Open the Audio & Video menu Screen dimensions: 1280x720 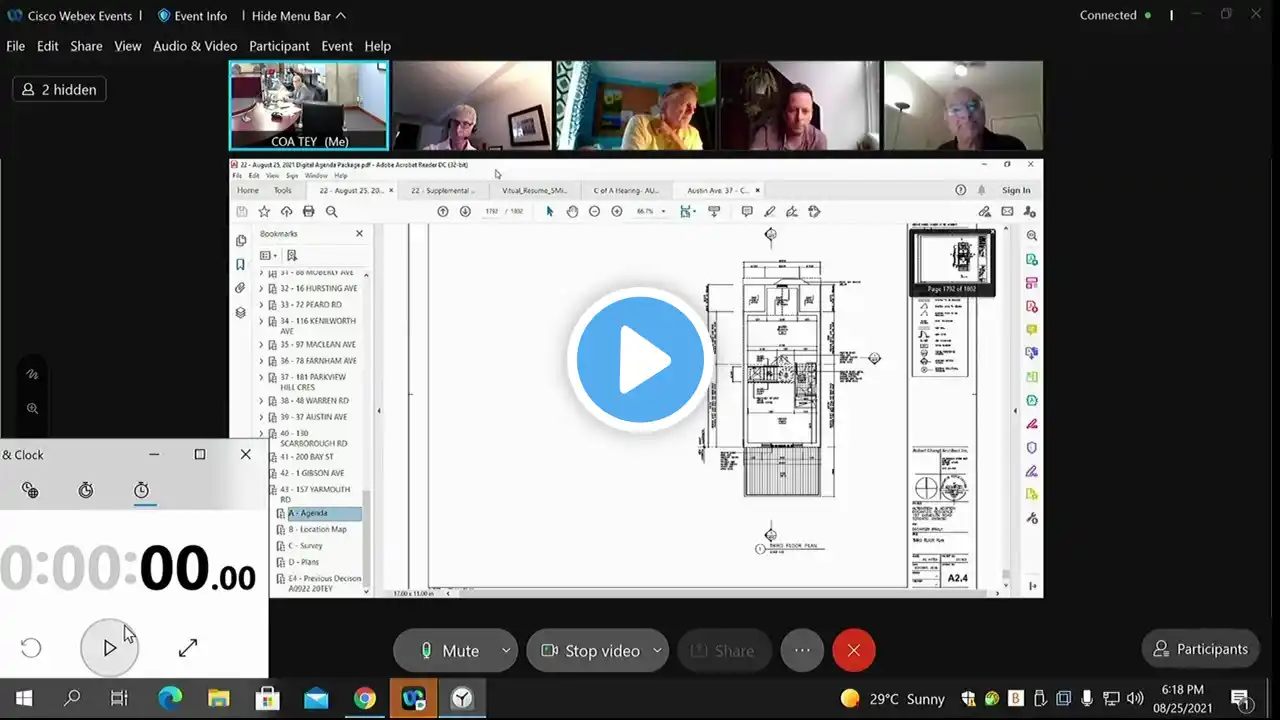[195, 46]
